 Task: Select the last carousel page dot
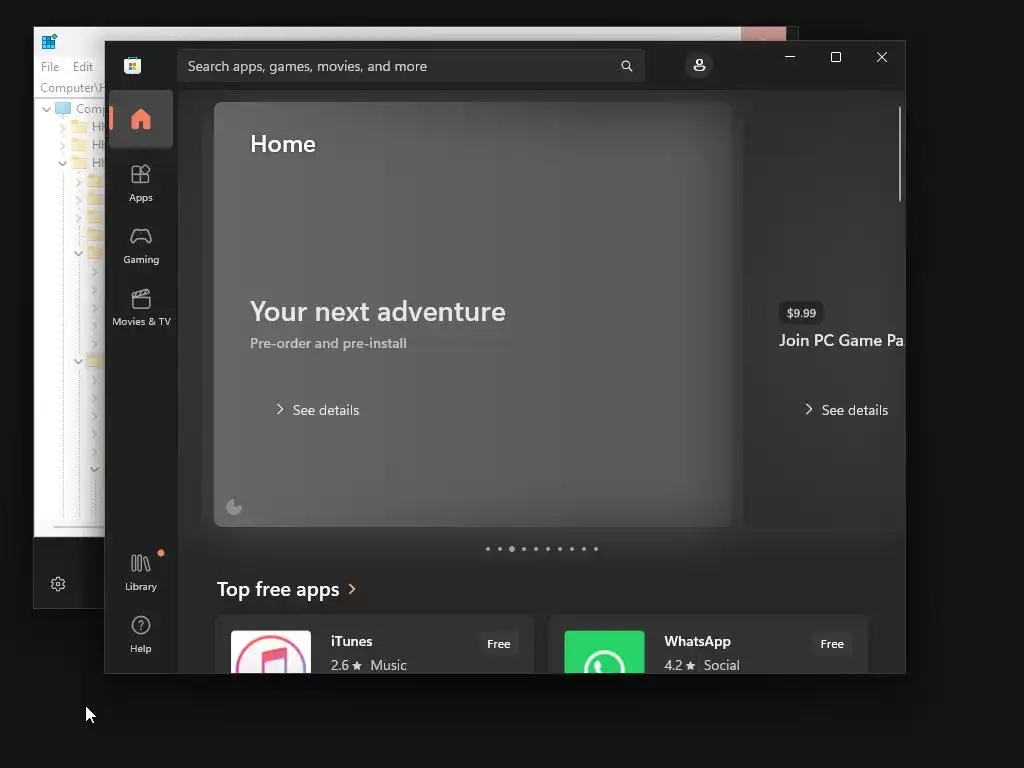point(596,549)
